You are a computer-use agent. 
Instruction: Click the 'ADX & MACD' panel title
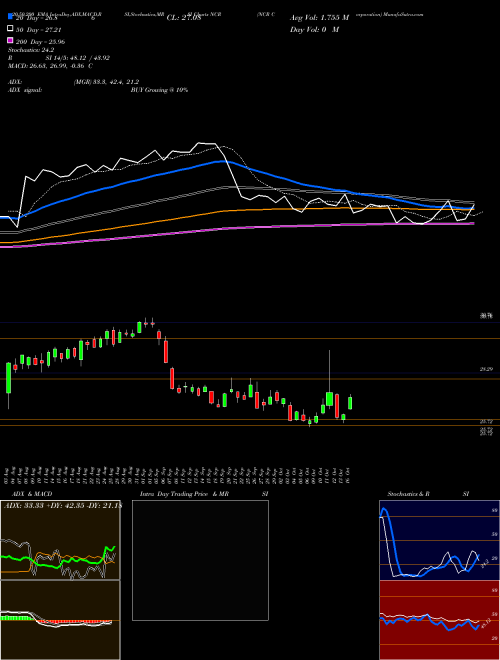(32, 494)
